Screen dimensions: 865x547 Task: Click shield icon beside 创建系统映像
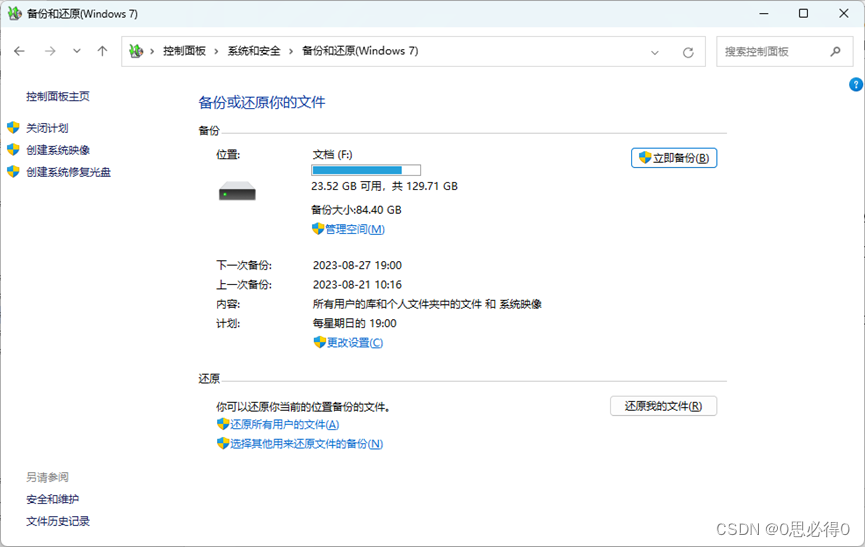pos(13,149)
